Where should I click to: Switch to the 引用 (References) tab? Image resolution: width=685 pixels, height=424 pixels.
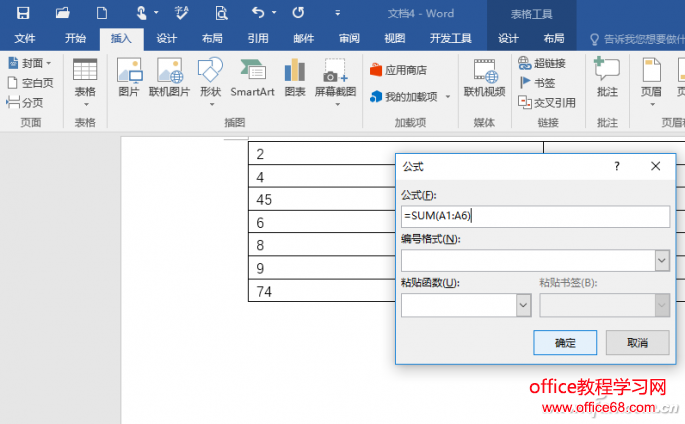coord(258,38)
